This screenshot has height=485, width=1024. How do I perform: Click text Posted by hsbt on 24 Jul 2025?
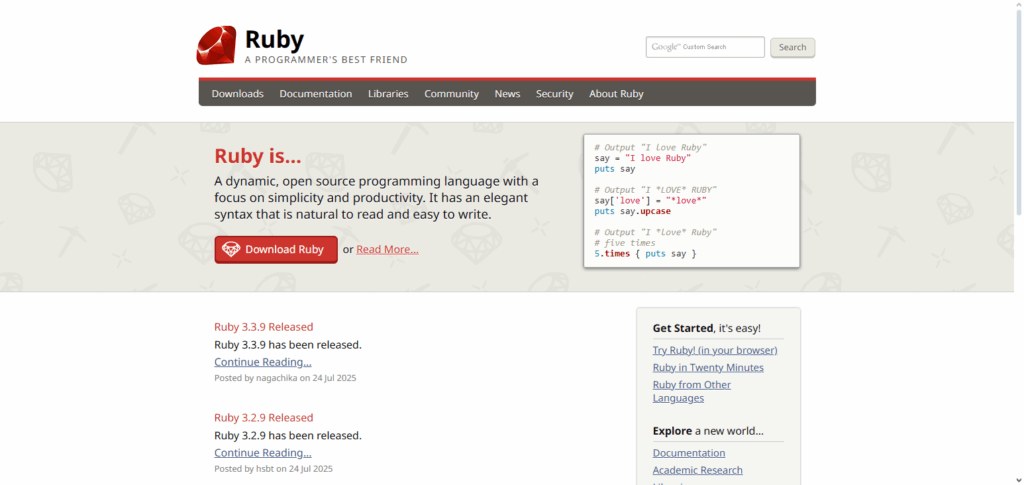tap(274, 469)
